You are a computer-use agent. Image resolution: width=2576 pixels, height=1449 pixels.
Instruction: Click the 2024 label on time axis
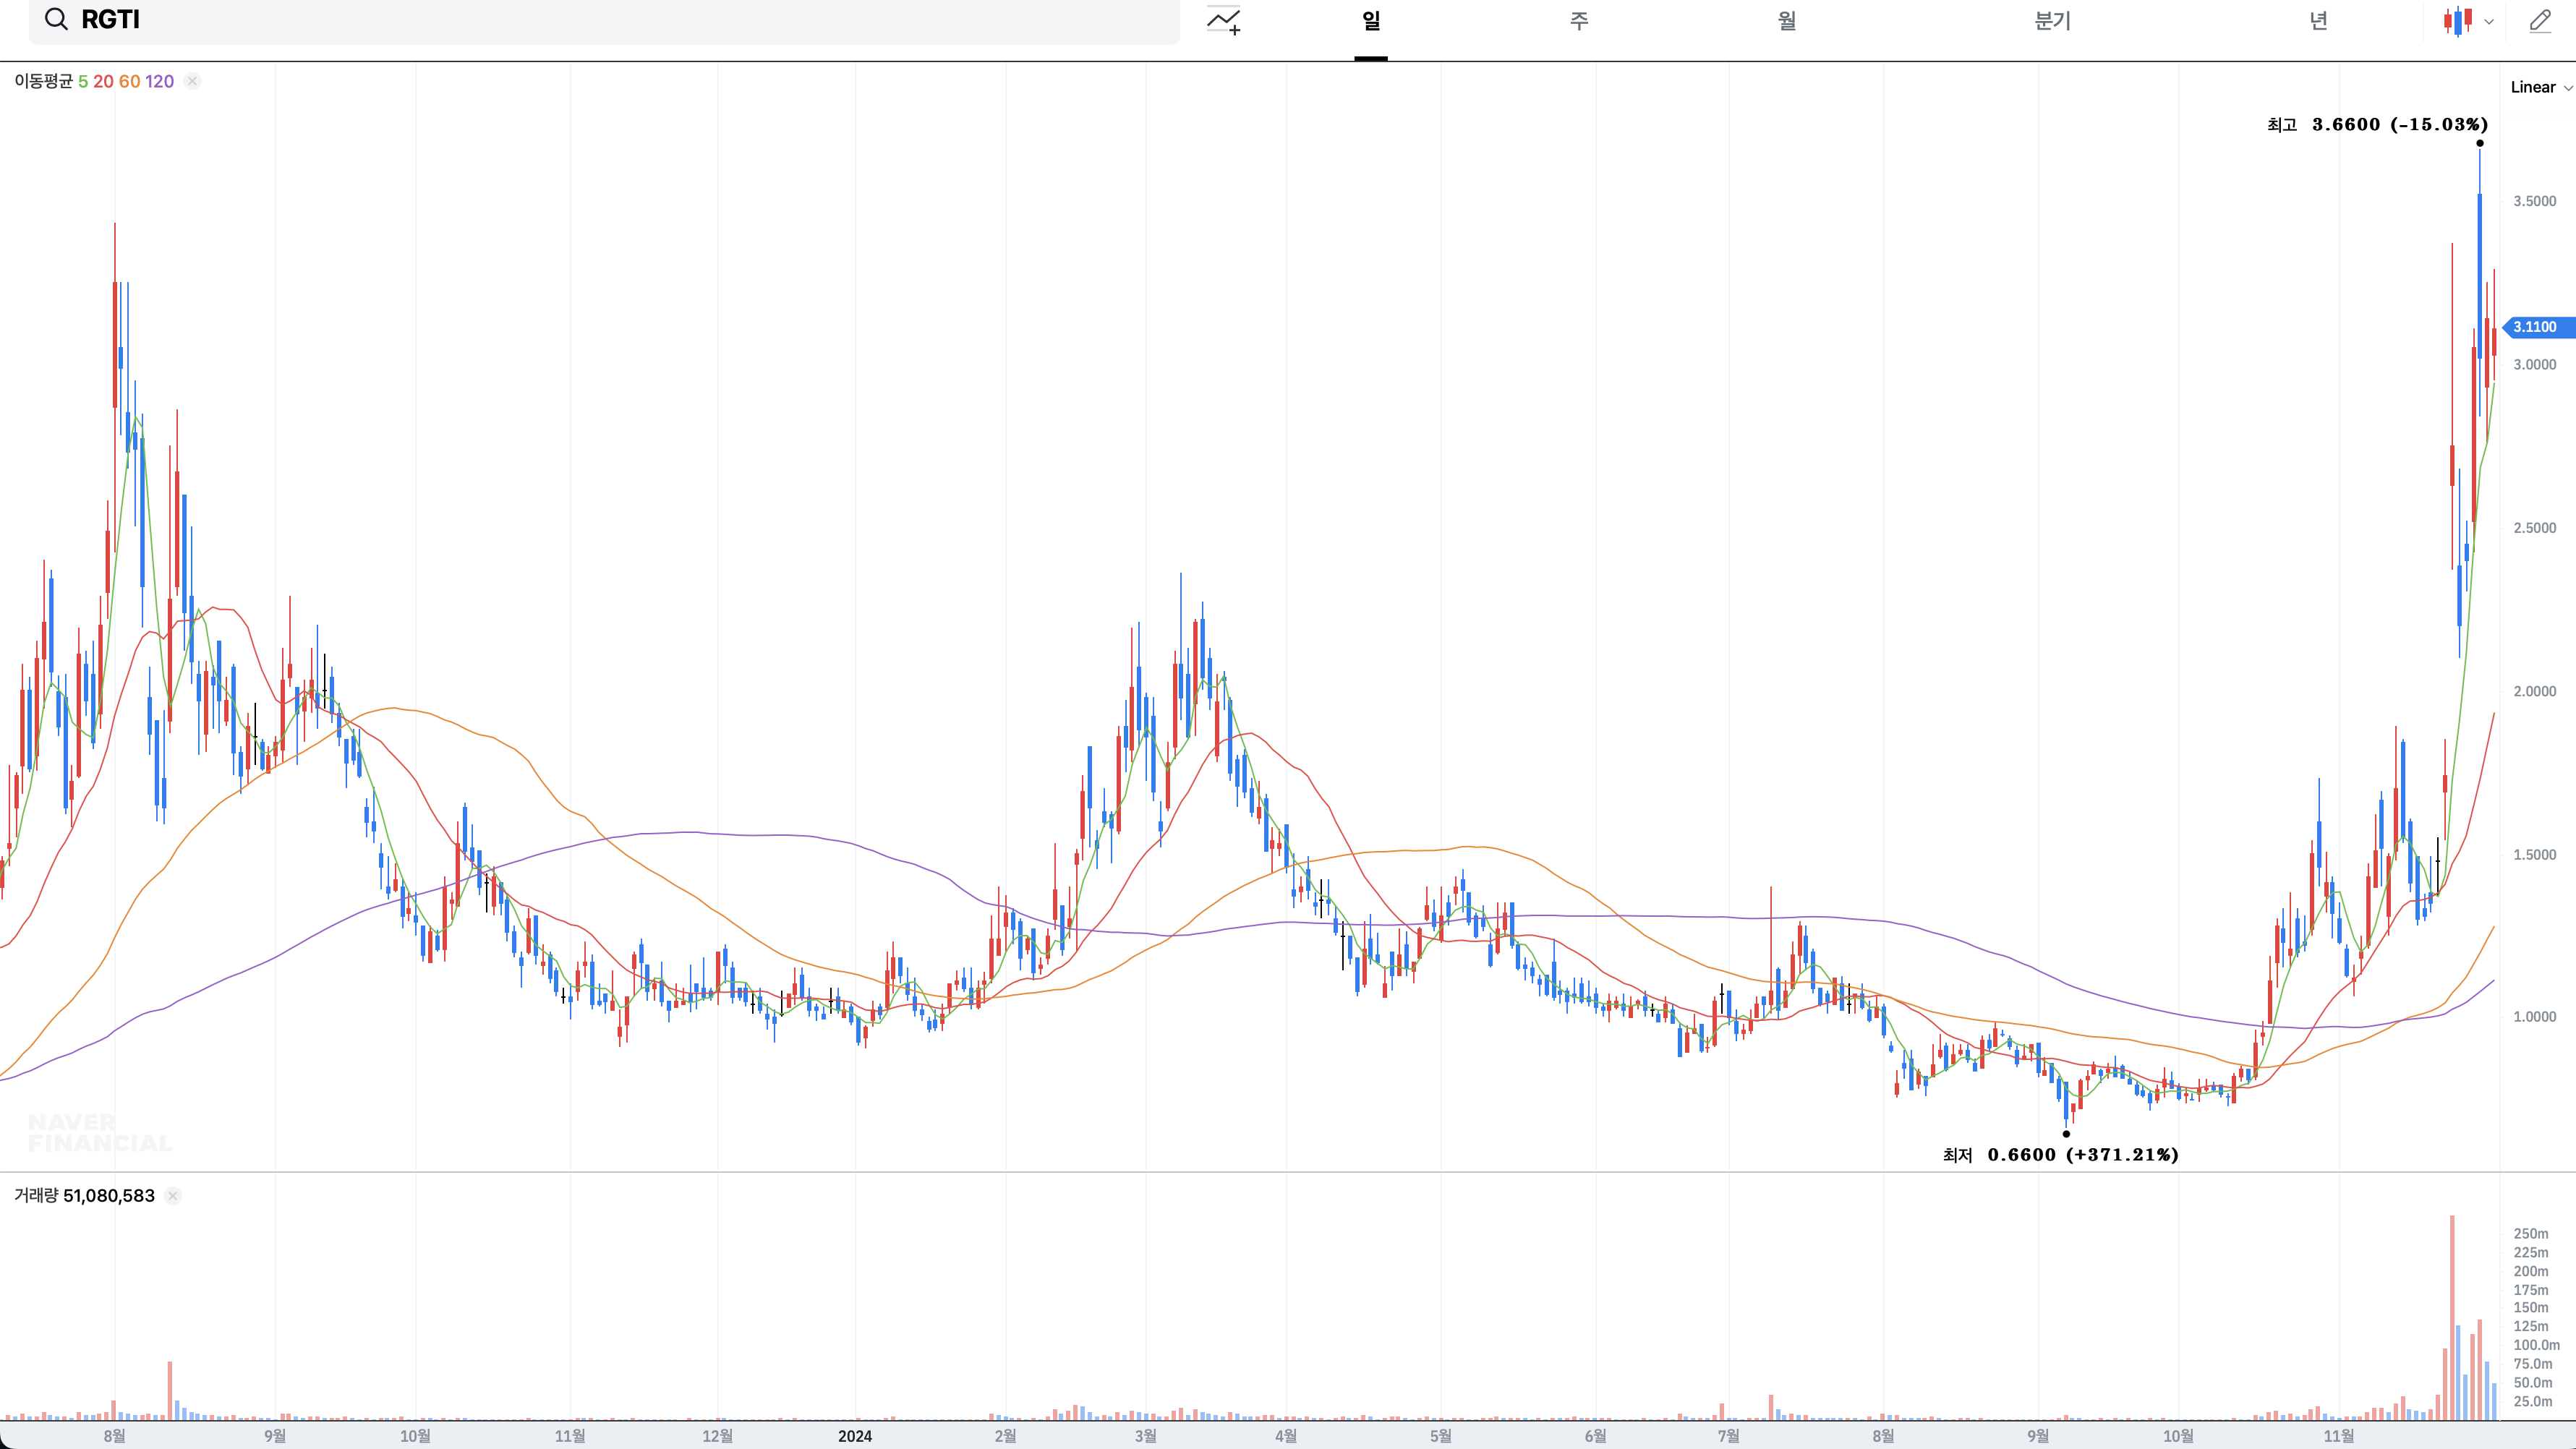pyautogui.click(x=854, y=1436)
